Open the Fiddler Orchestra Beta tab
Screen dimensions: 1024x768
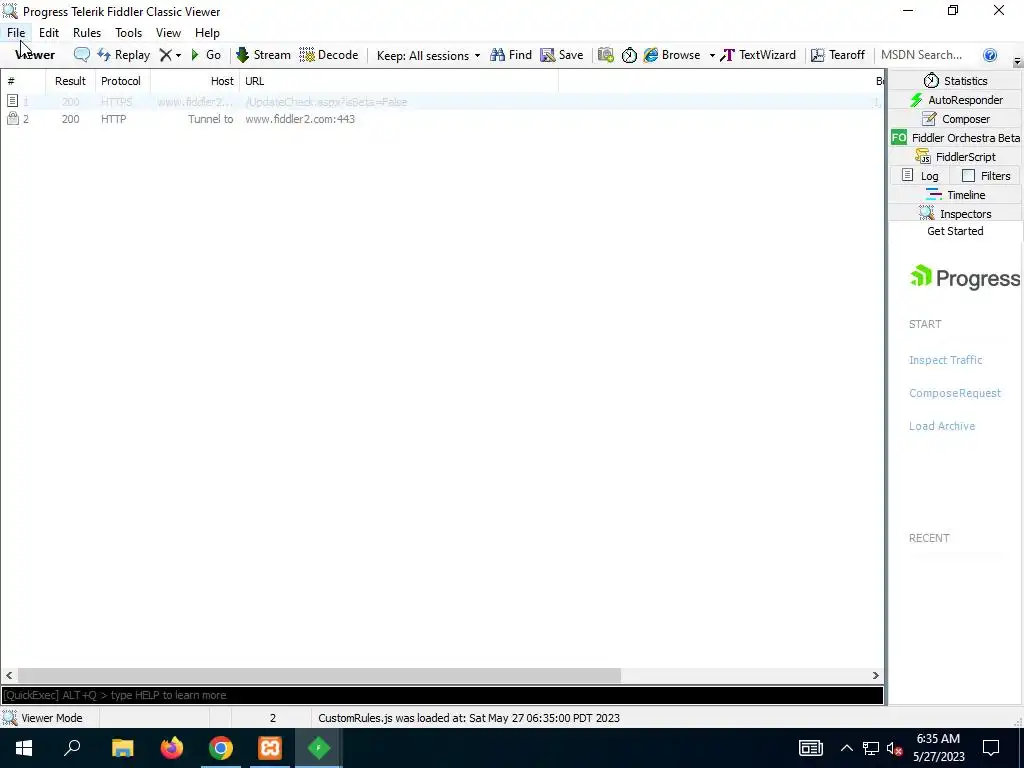955,138
